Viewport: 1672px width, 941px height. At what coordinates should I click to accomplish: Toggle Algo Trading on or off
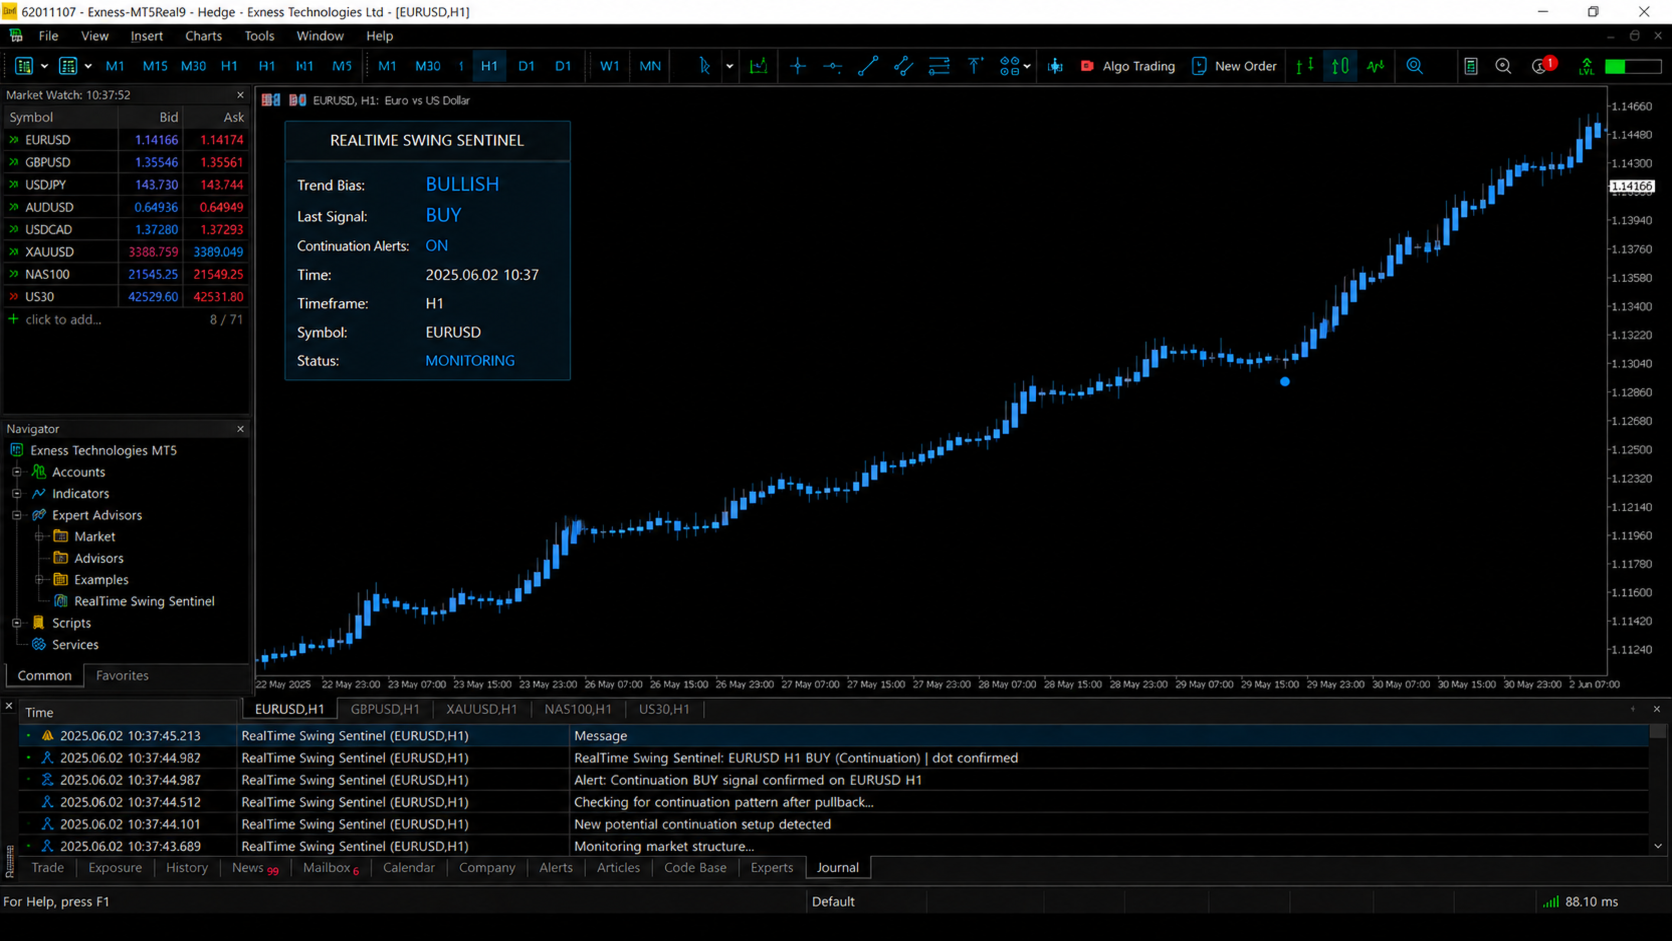(1128, 66)
